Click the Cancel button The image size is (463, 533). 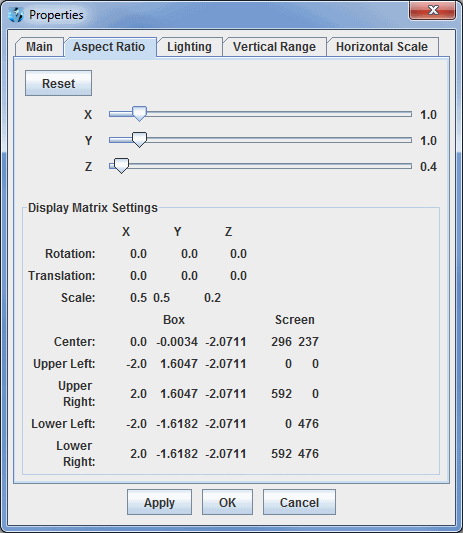coord(299,502)
